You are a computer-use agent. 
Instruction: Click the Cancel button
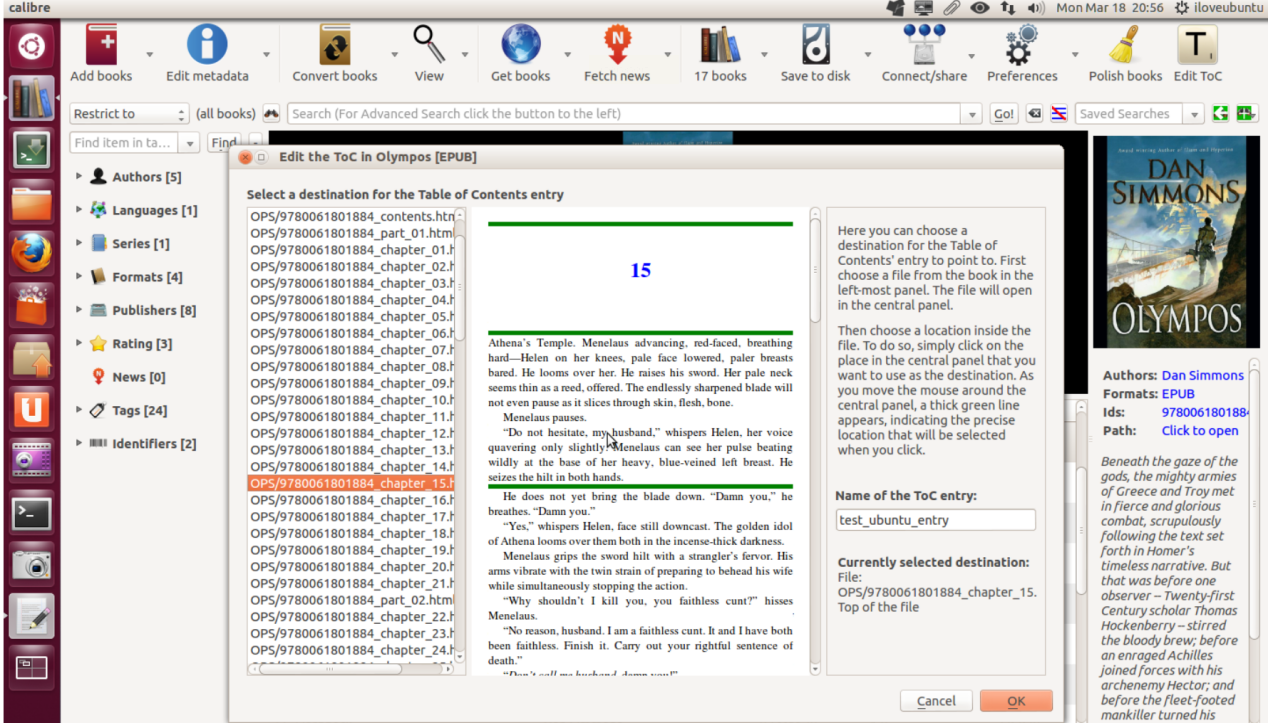[936, 701]
